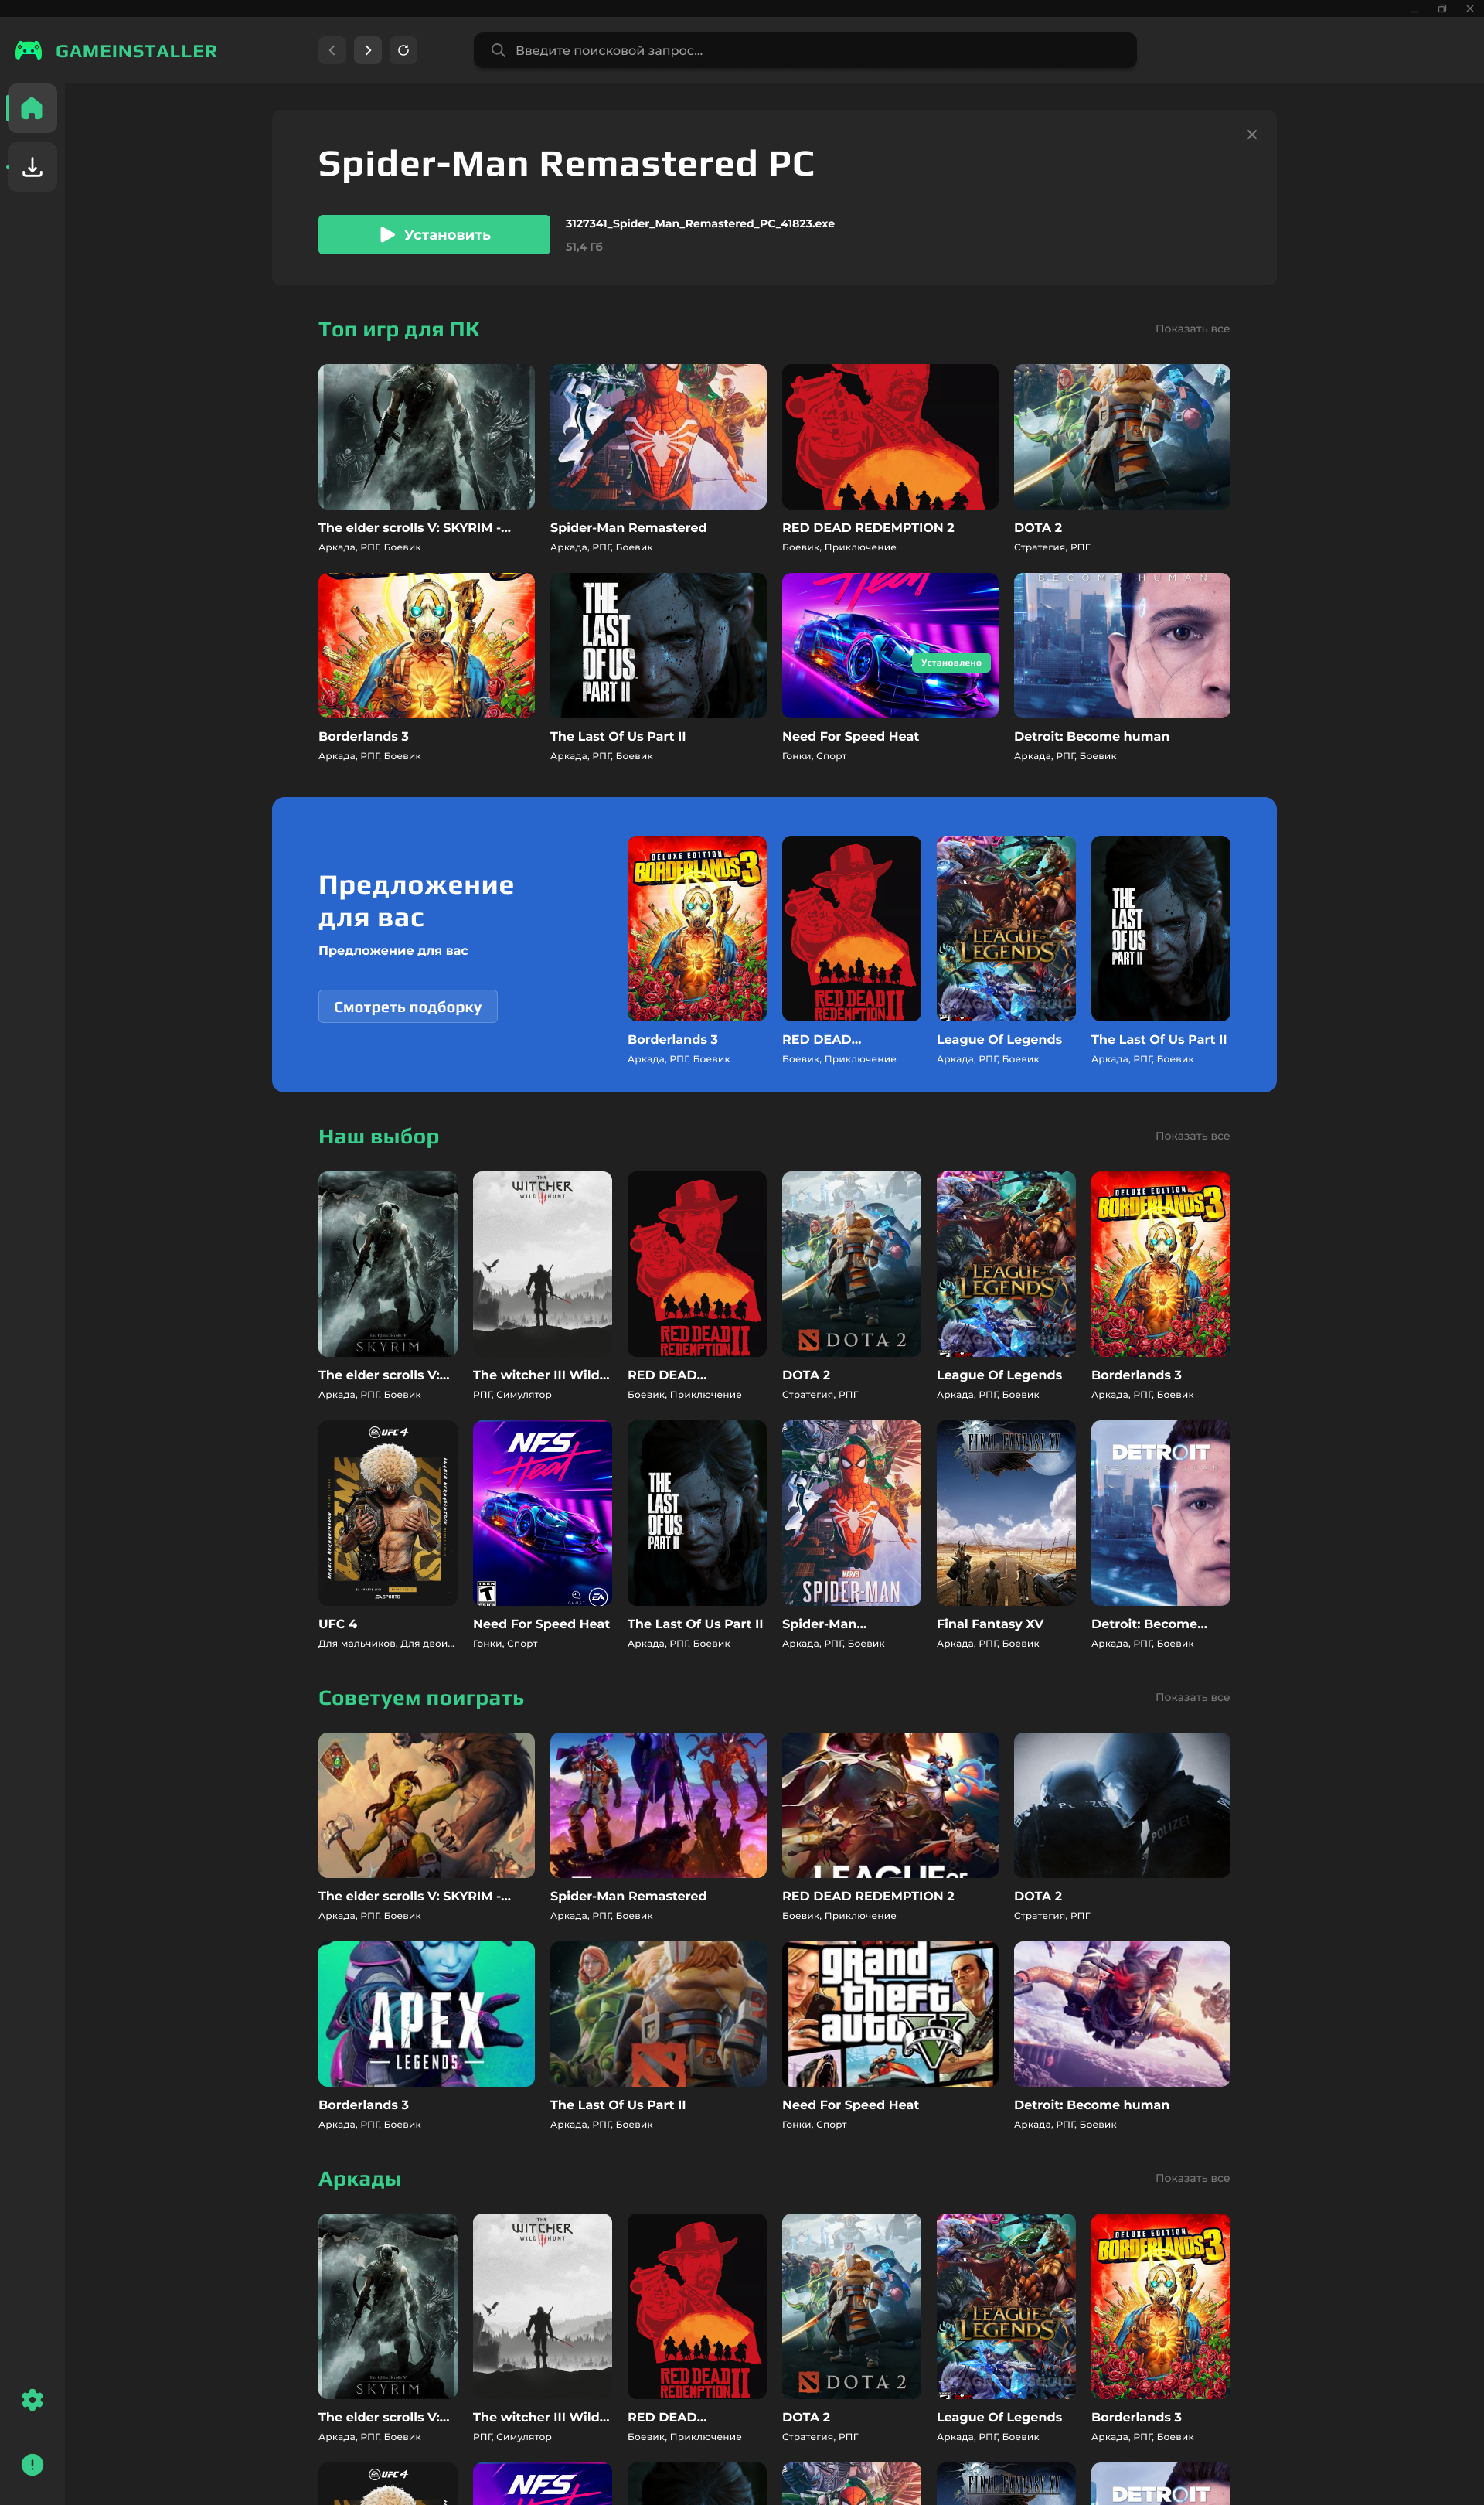Show all in Советуем поиграть section
Screen dimensions: 1484x2505
click(1192, 1697)
